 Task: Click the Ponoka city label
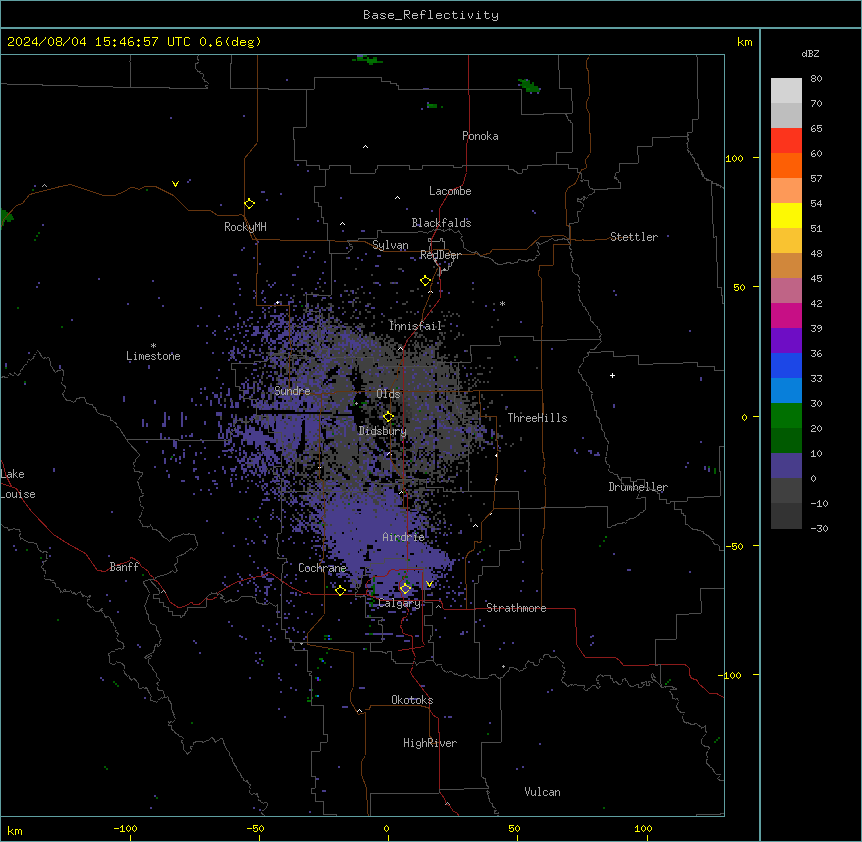click(480, 136)
